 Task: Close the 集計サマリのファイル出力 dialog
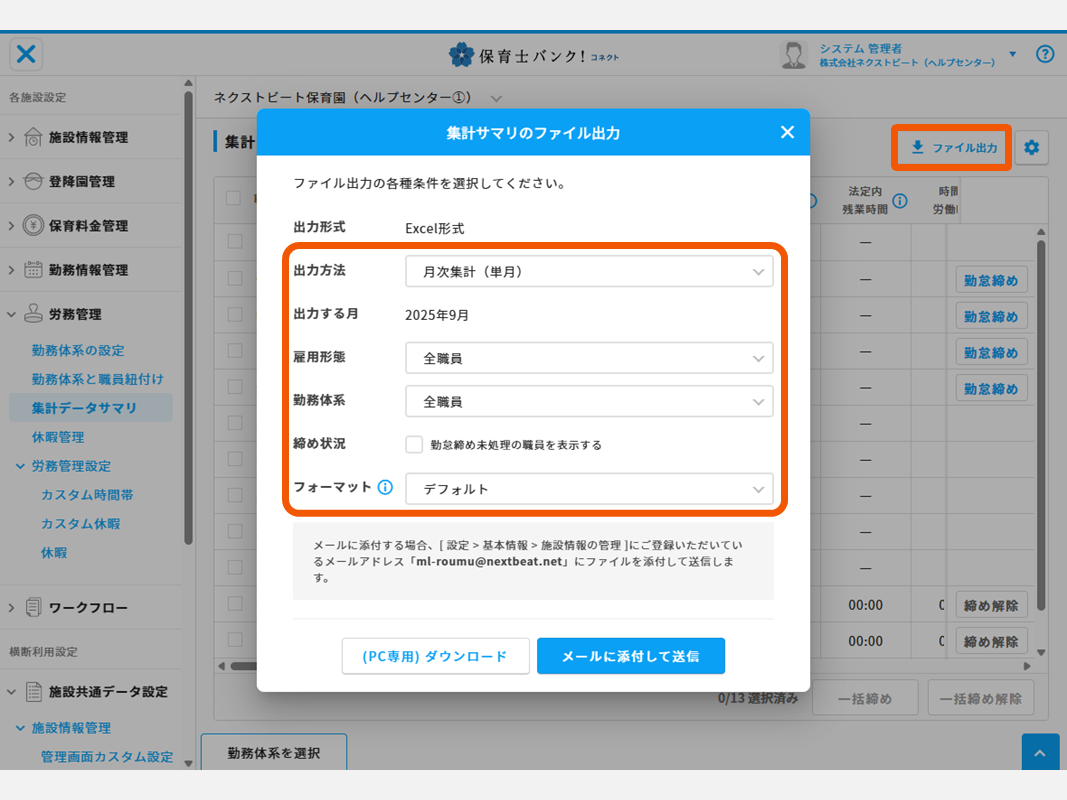click(787, 132)
